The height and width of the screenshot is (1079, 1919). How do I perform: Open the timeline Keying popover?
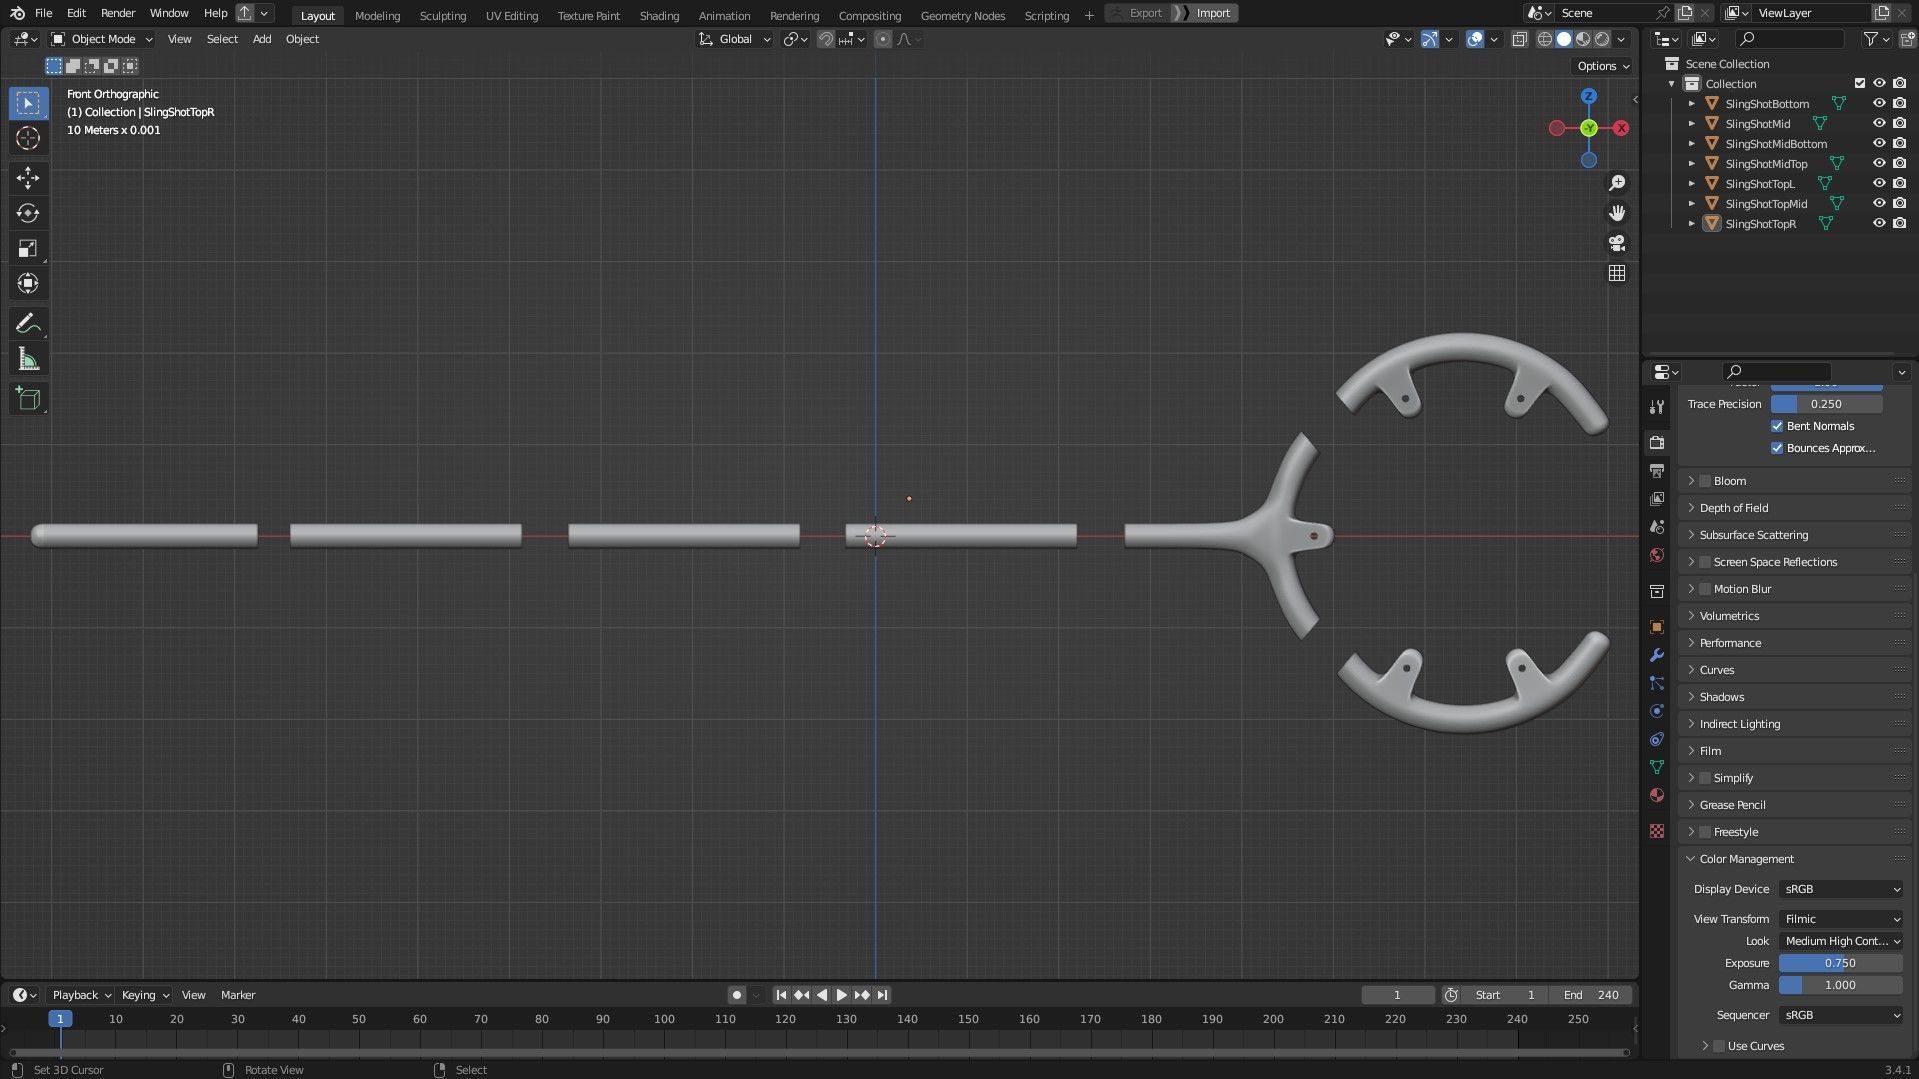145,995
